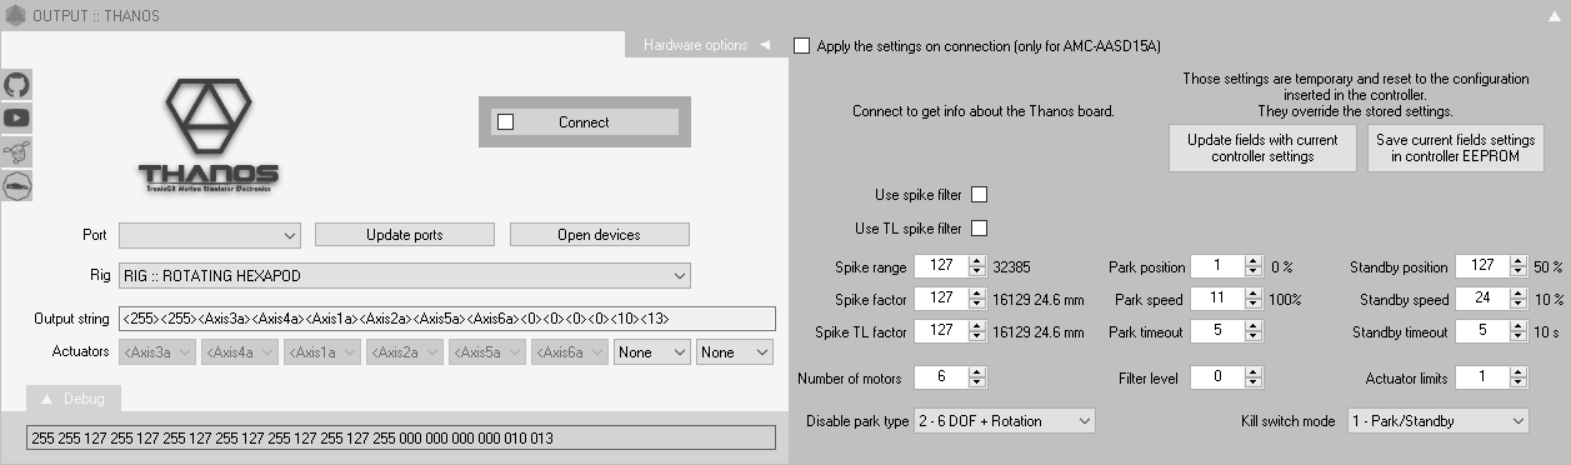Click Save current fields settings in controller EEPROM
1571x465 pixels.
(x=1455, y=148)
